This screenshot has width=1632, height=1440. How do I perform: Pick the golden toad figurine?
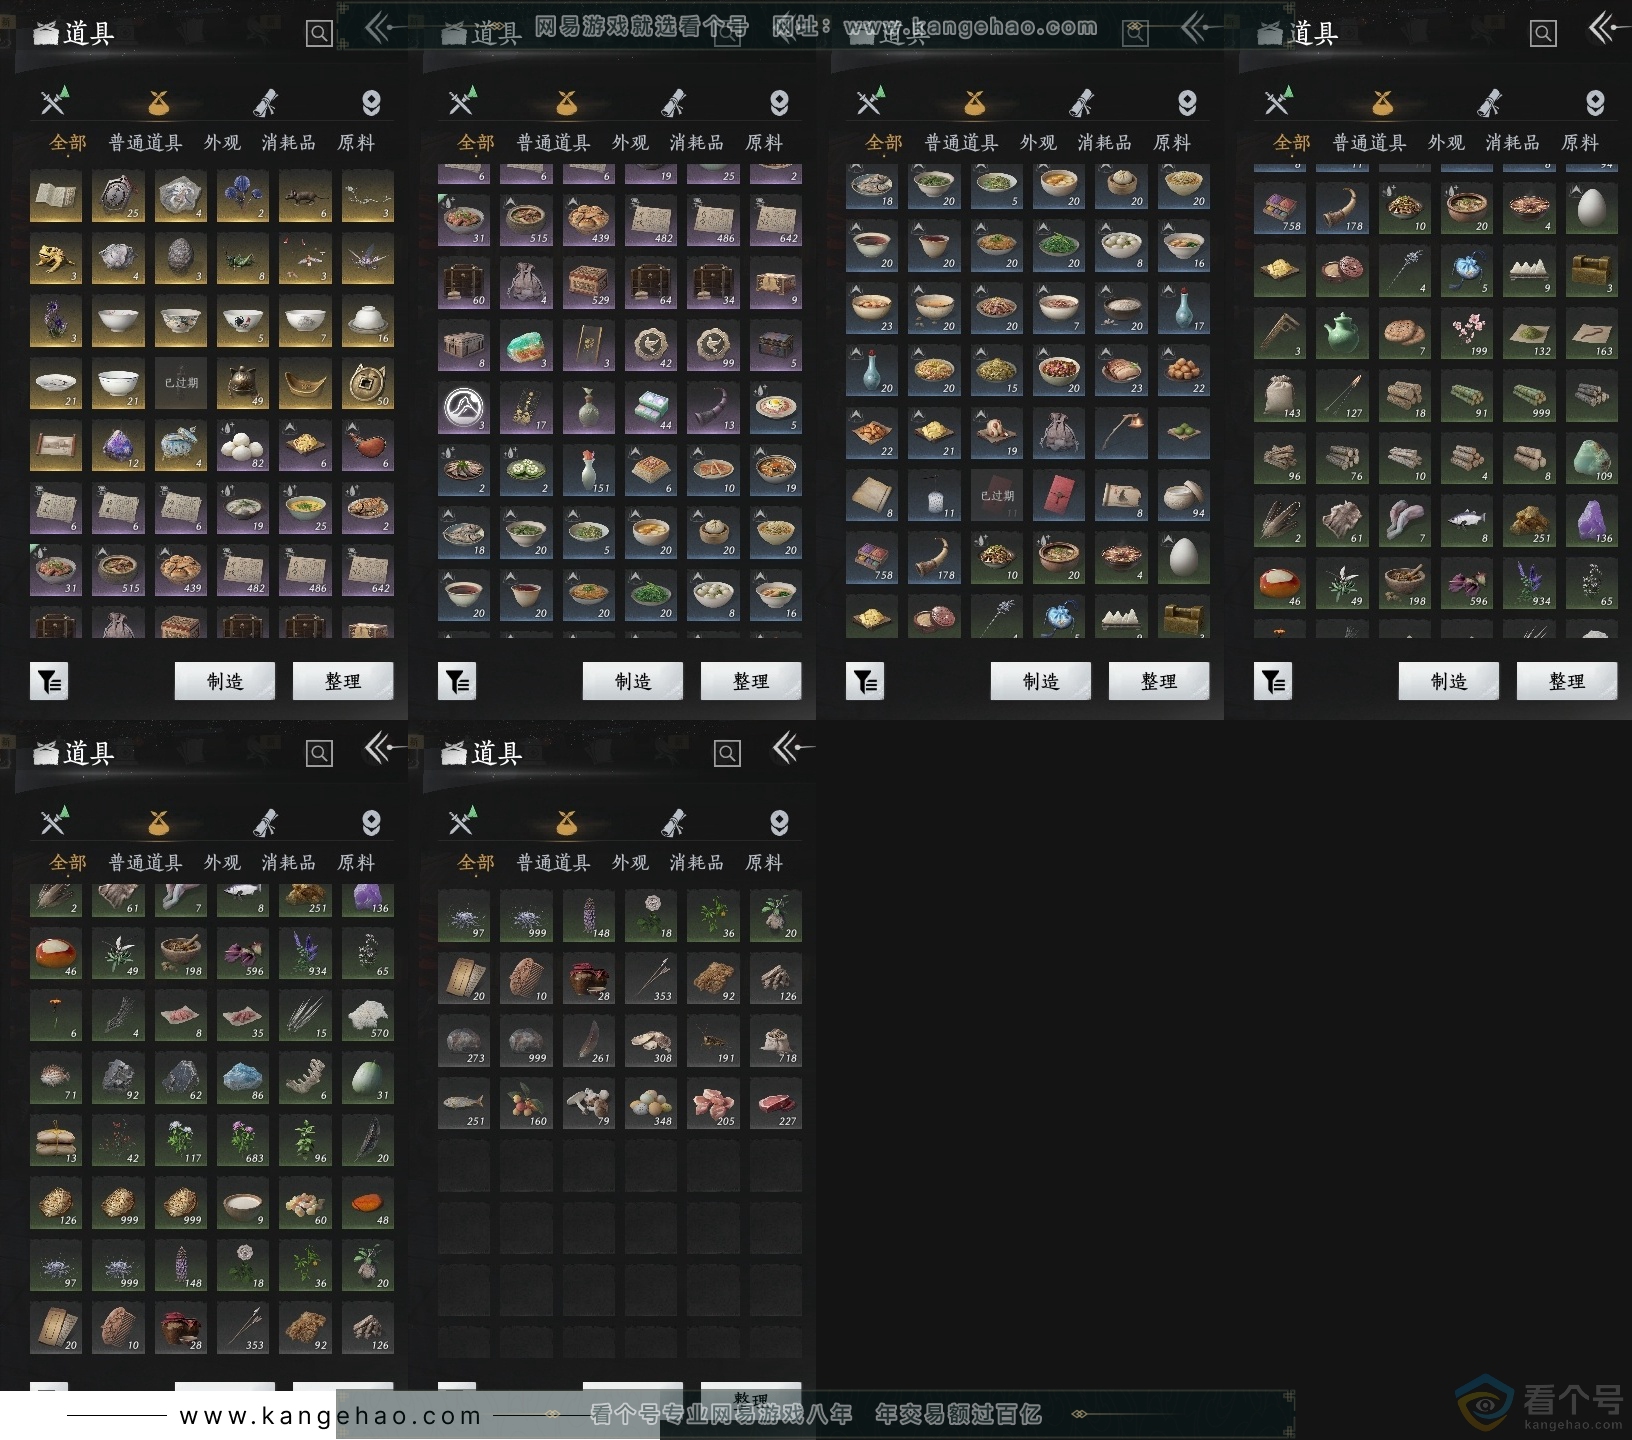(x=56, y=259)
